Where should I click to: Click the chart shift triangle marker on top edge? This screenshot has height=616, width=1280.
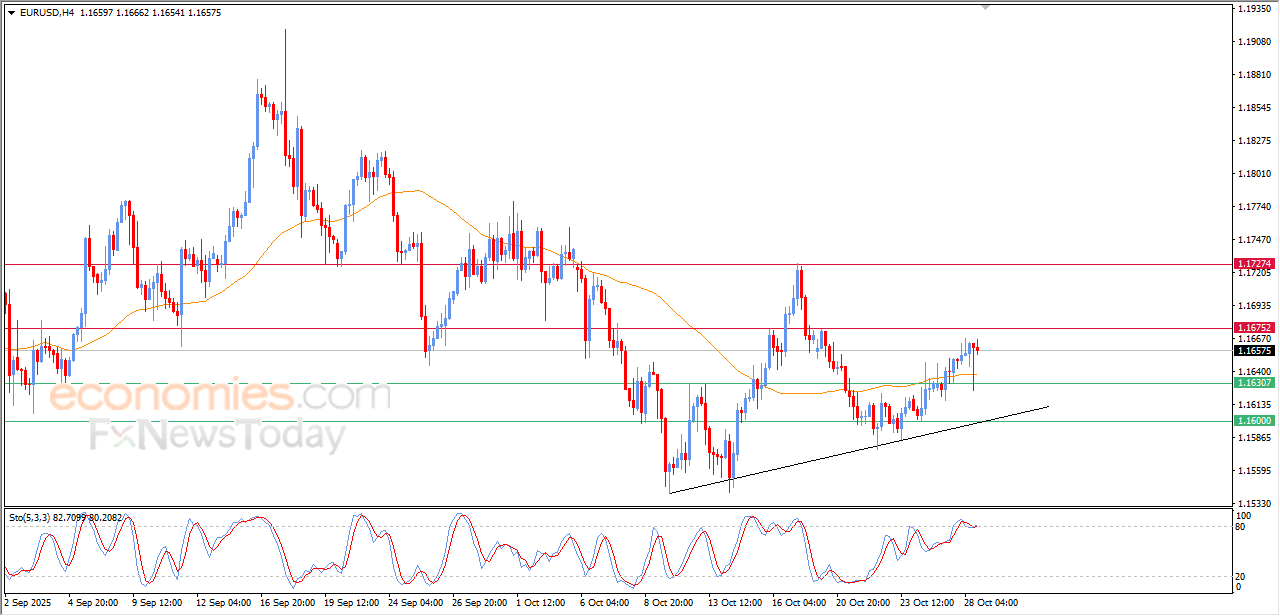[986, 7]
